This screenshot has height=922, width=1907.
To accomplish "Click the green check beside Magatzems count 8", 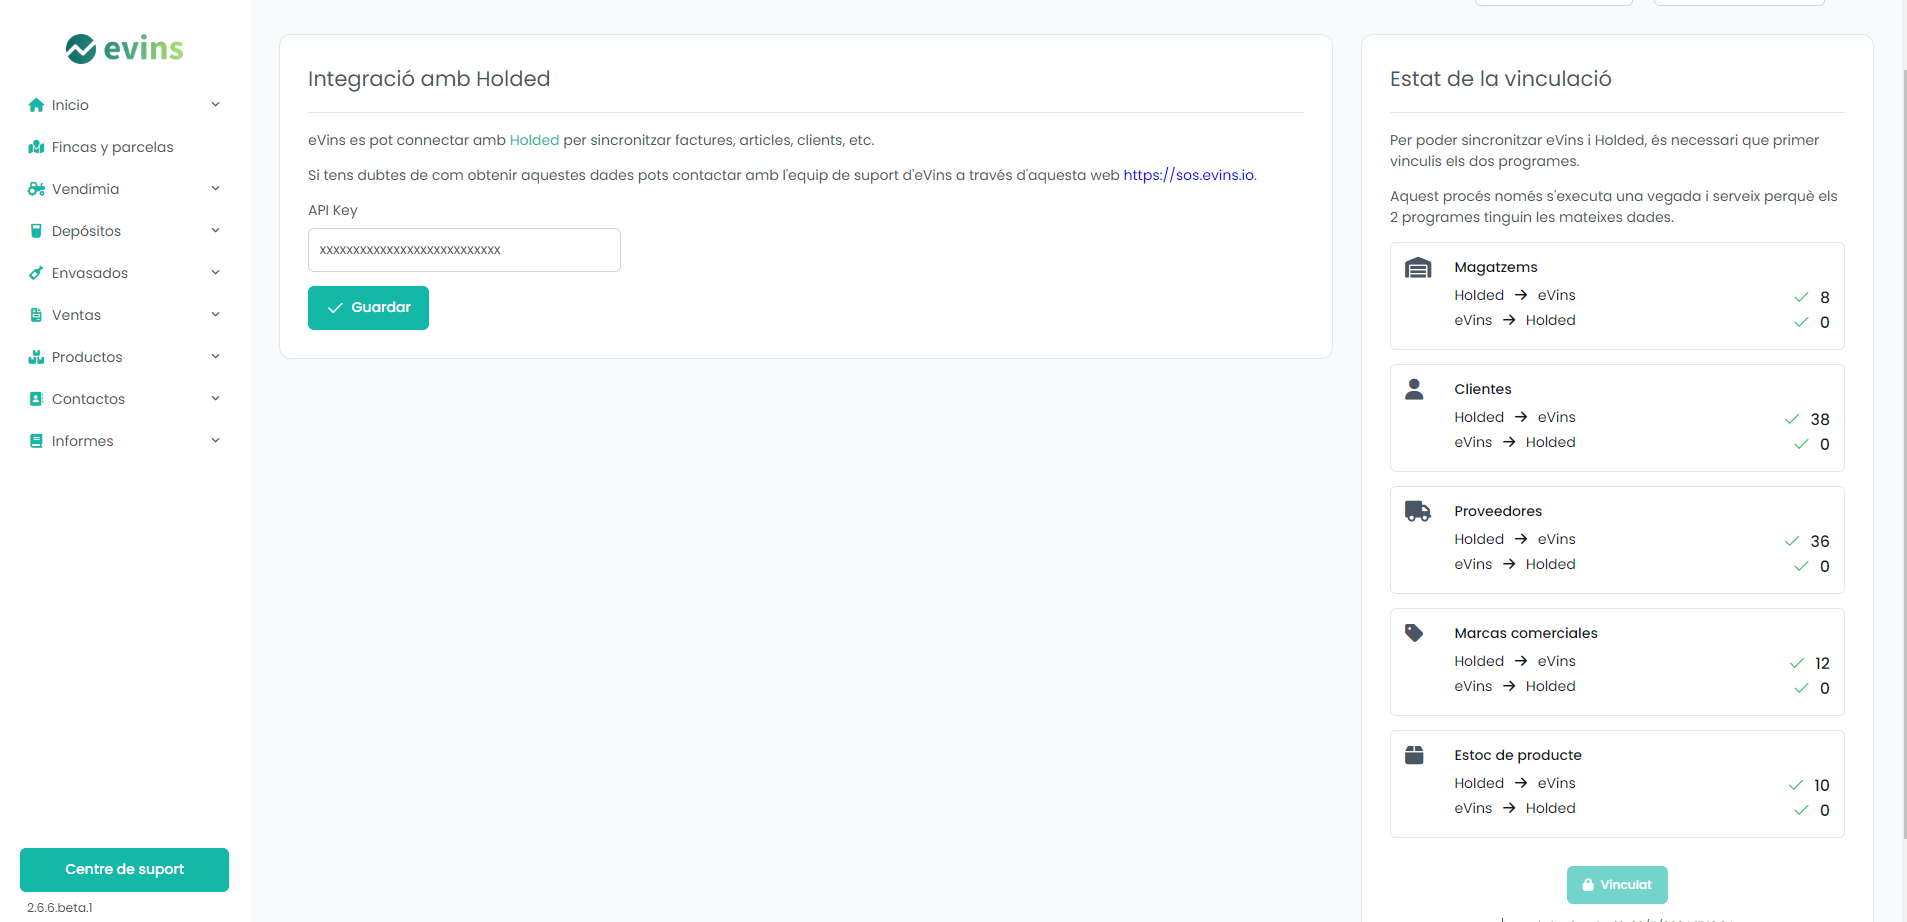I will (x=1801, y=297).
